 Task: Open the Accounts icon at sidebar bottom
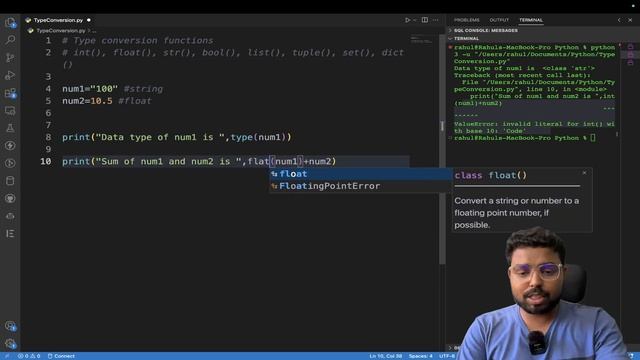[10, 326]
